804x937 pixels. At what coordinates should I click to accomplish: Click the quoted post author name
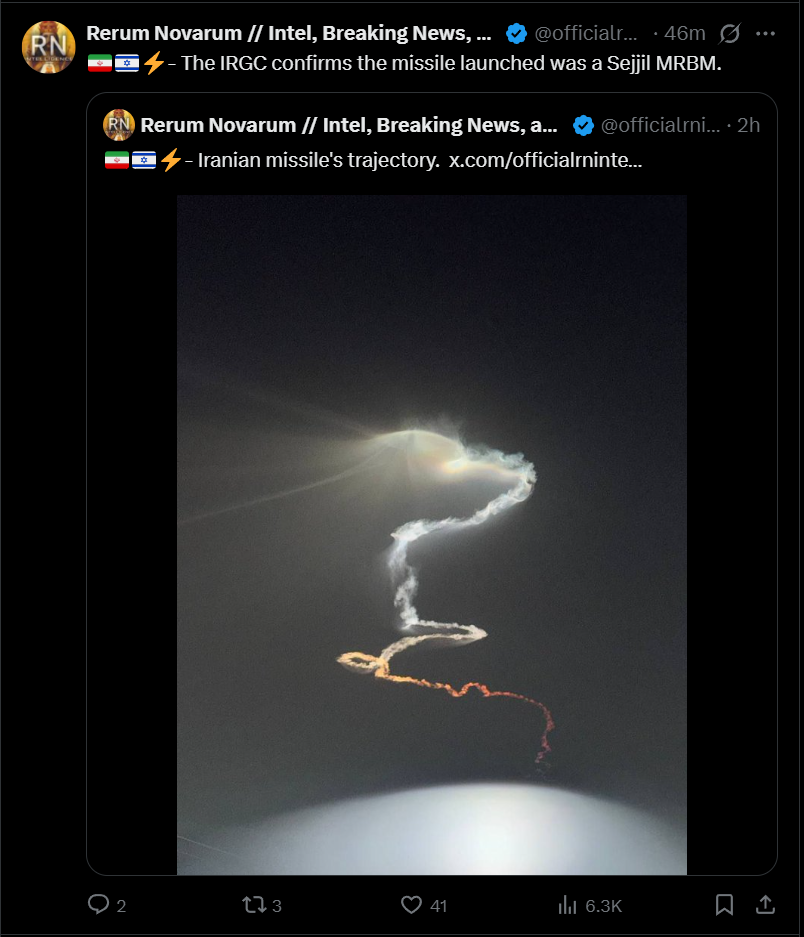coord(349,125)
